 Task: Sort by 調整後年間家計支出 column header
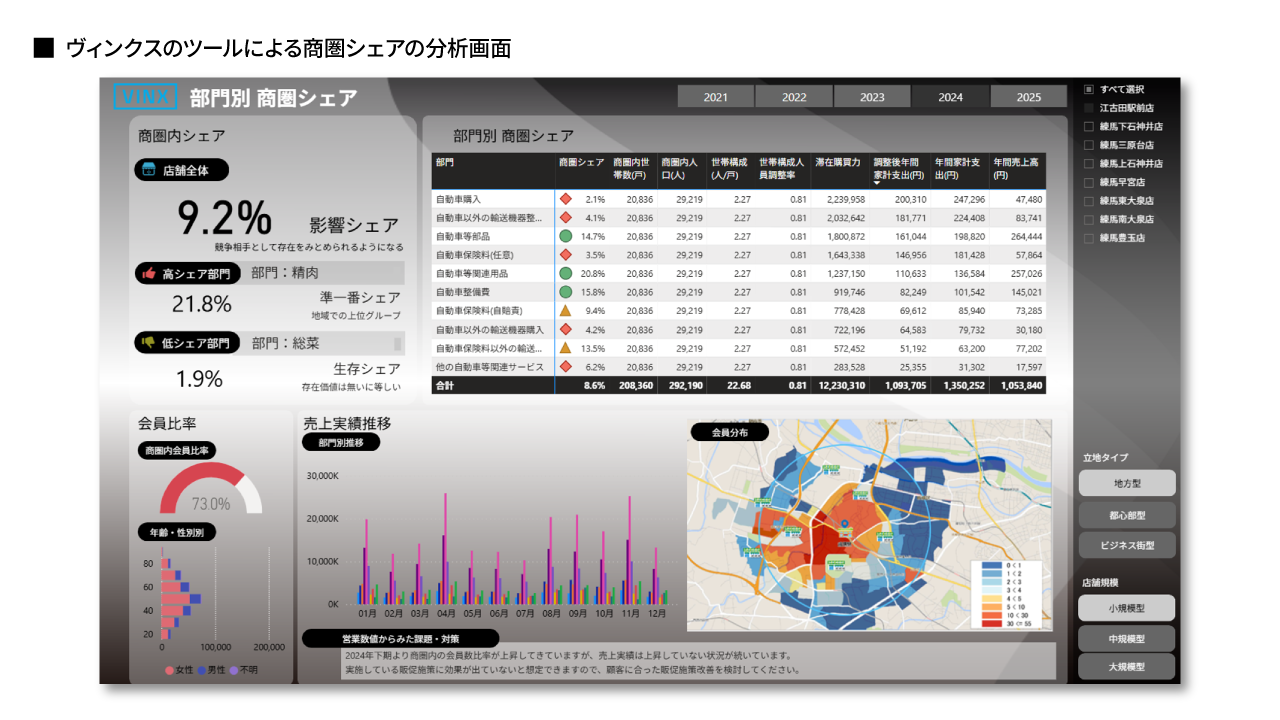coord(898,167)
